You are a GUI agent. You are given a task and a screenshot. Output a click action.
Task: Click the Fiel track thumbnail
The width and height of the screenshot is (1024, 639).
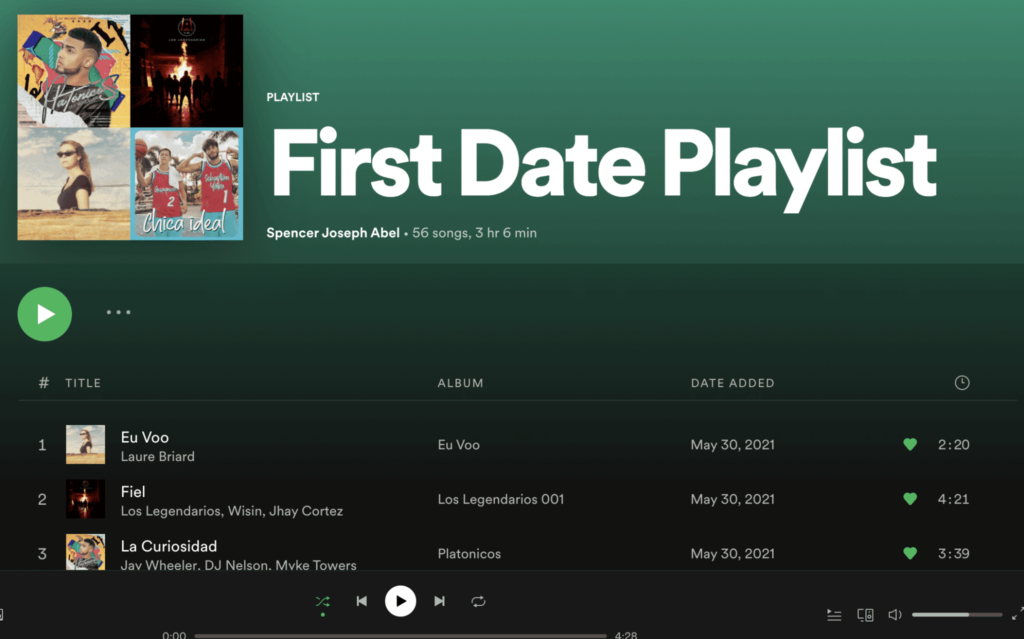click(x=86, y=499)
